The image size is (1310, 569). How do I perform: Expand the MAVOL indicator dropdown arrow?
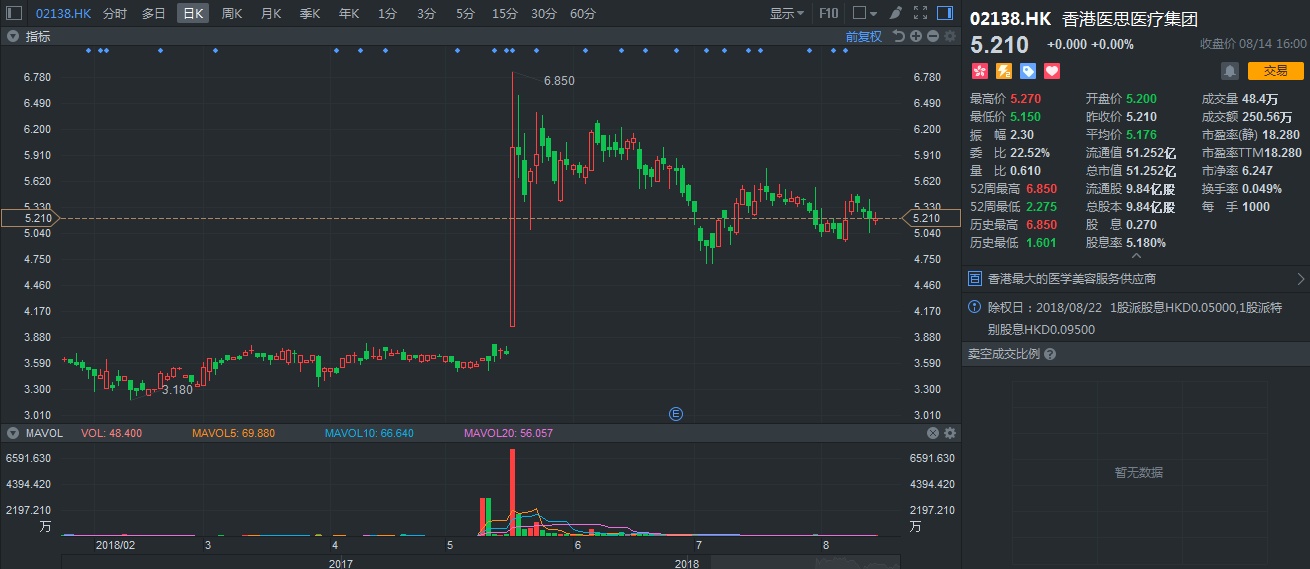pyautogui.click(x=13, y=433)
